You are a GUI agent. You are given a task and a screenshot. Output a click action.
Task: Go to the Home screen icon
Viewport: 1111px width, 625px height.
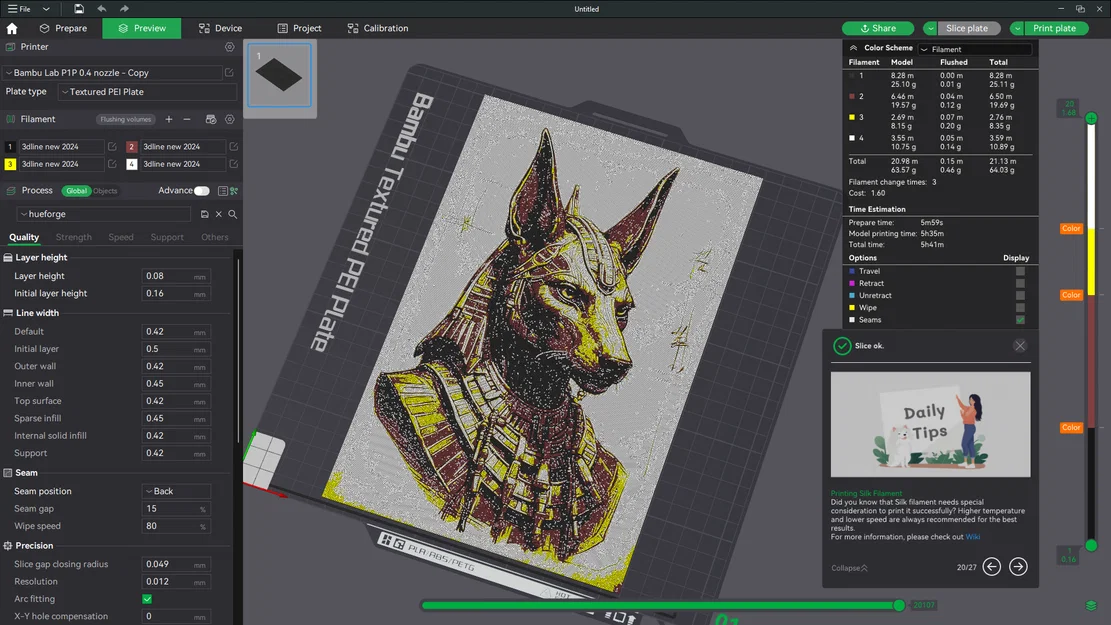[x=12, y=28]
